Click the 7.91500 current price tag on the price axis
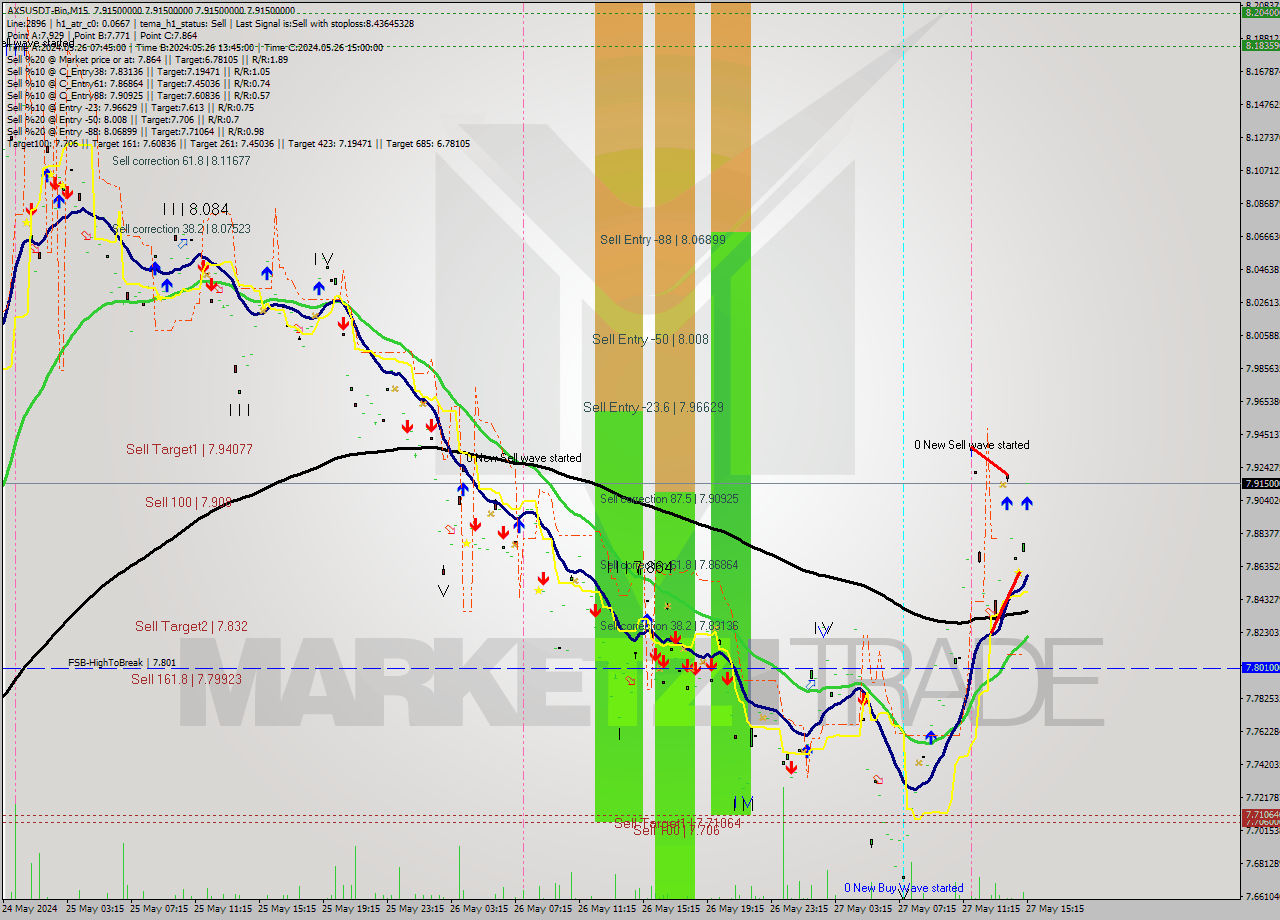1280x920 pixels. (1260, 483)
